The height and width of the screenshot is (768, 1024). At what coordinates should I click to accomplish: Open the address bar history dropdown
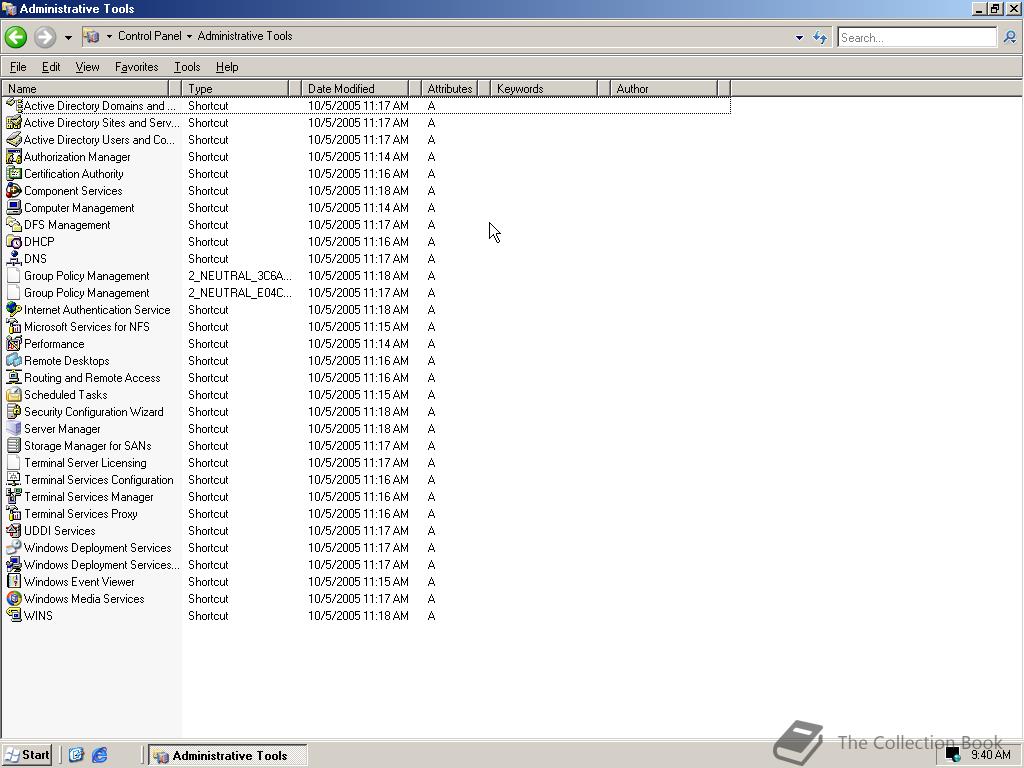click(799, 37)
